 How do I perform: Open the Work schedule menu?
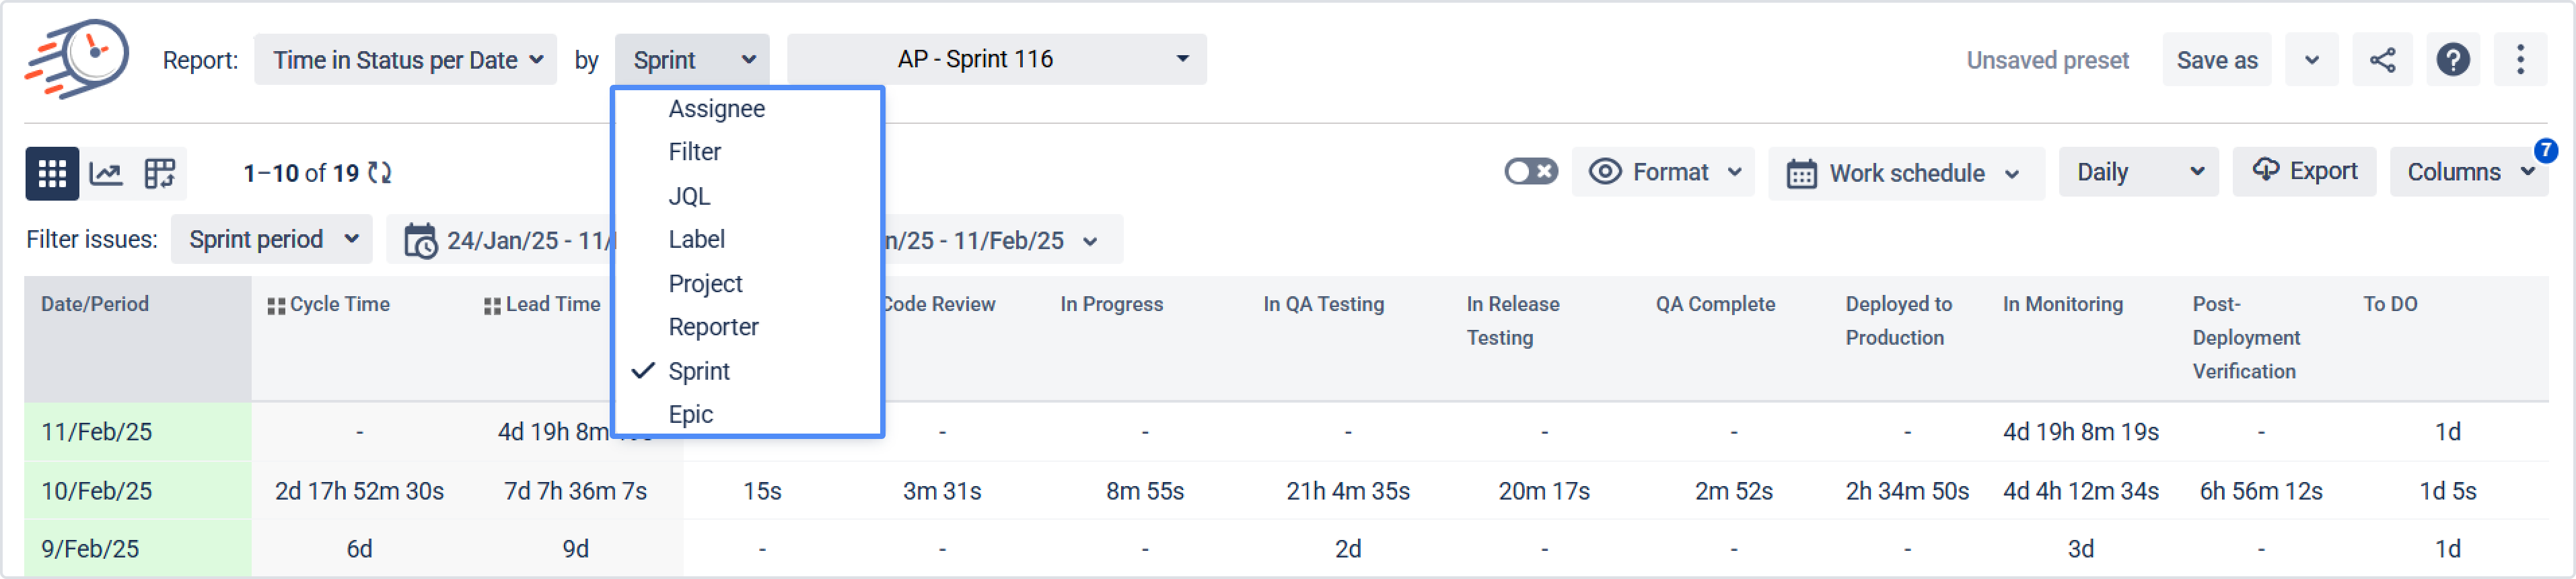[1906, 173]
